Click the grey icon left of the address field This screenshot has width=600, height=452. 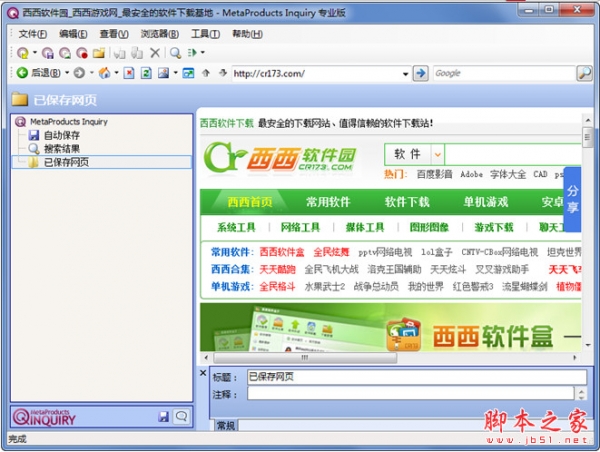[x=223, y=73]
